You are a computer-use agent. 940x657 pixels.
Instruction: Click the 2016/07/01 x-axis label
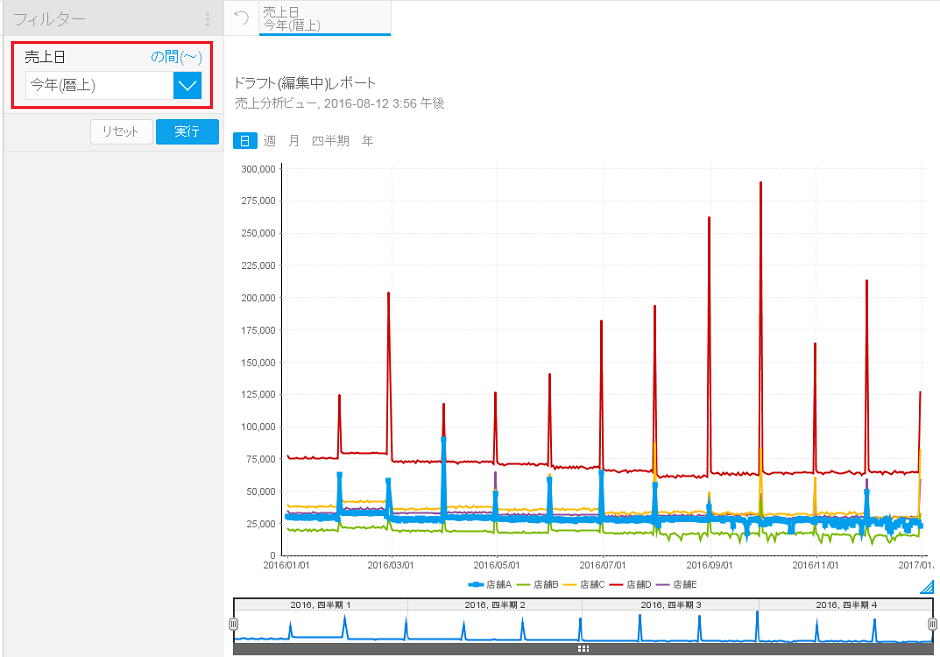(x=602, y=565)
